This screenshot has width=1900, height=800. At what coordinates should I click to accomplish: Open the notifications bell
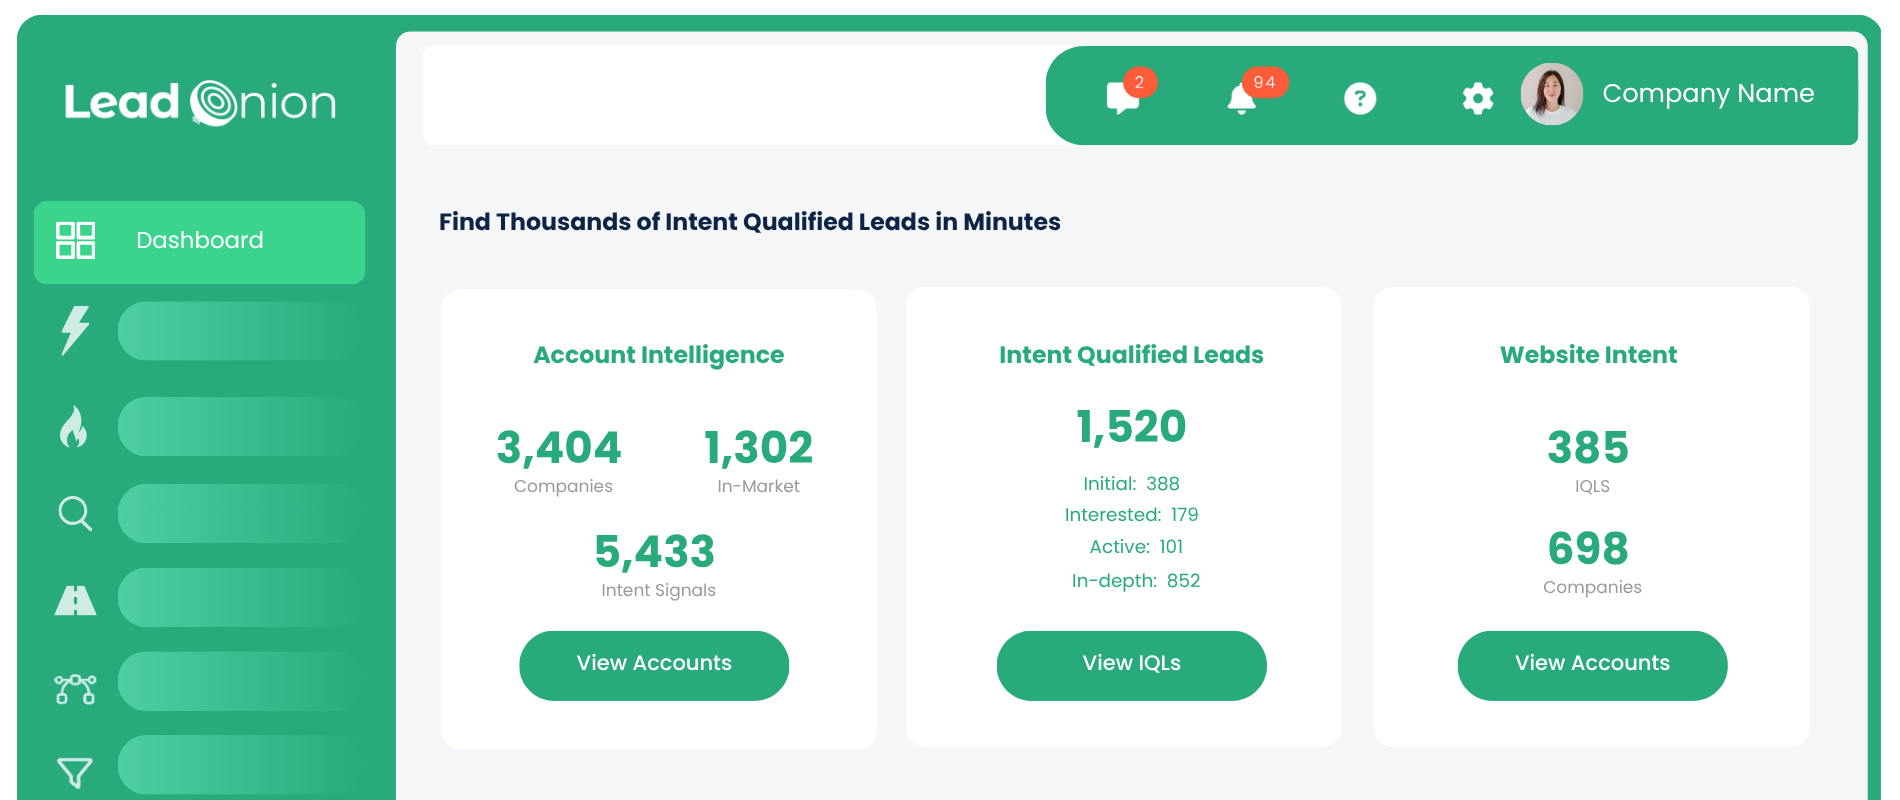(1241, 98)
